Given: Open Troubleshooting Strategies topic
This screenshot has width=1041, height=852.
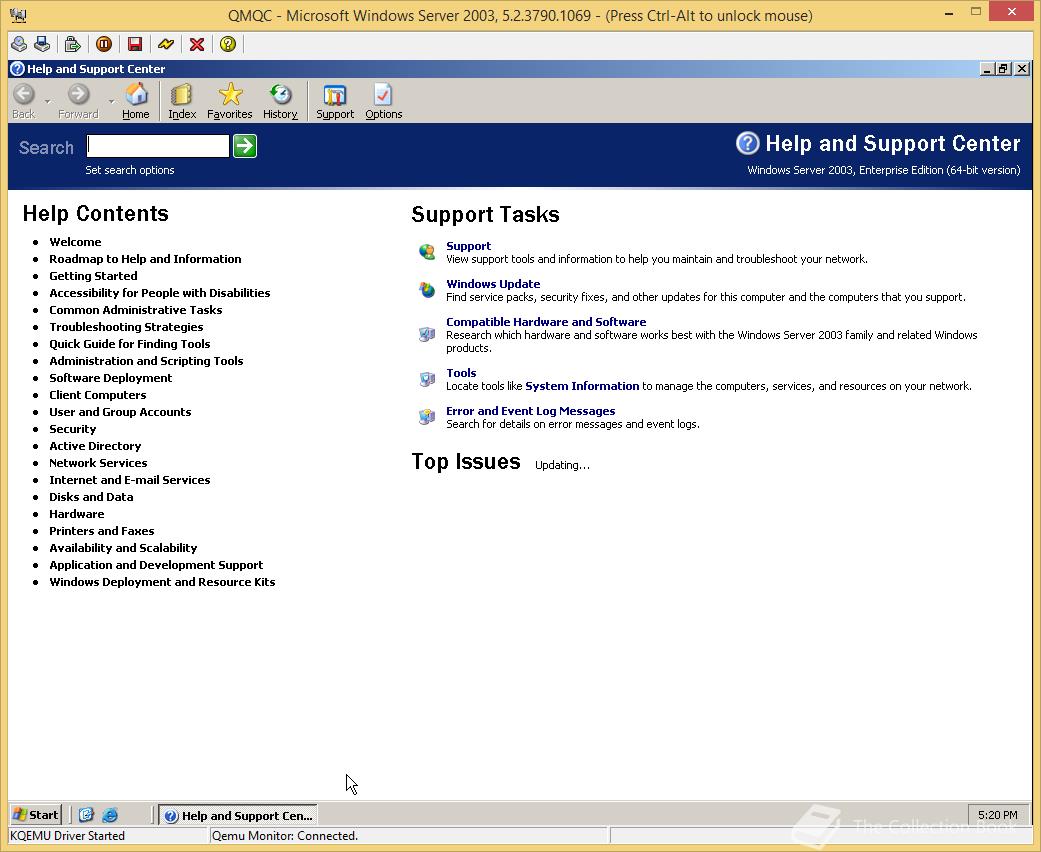Looking at the screenshot, I should click(126, 327).
